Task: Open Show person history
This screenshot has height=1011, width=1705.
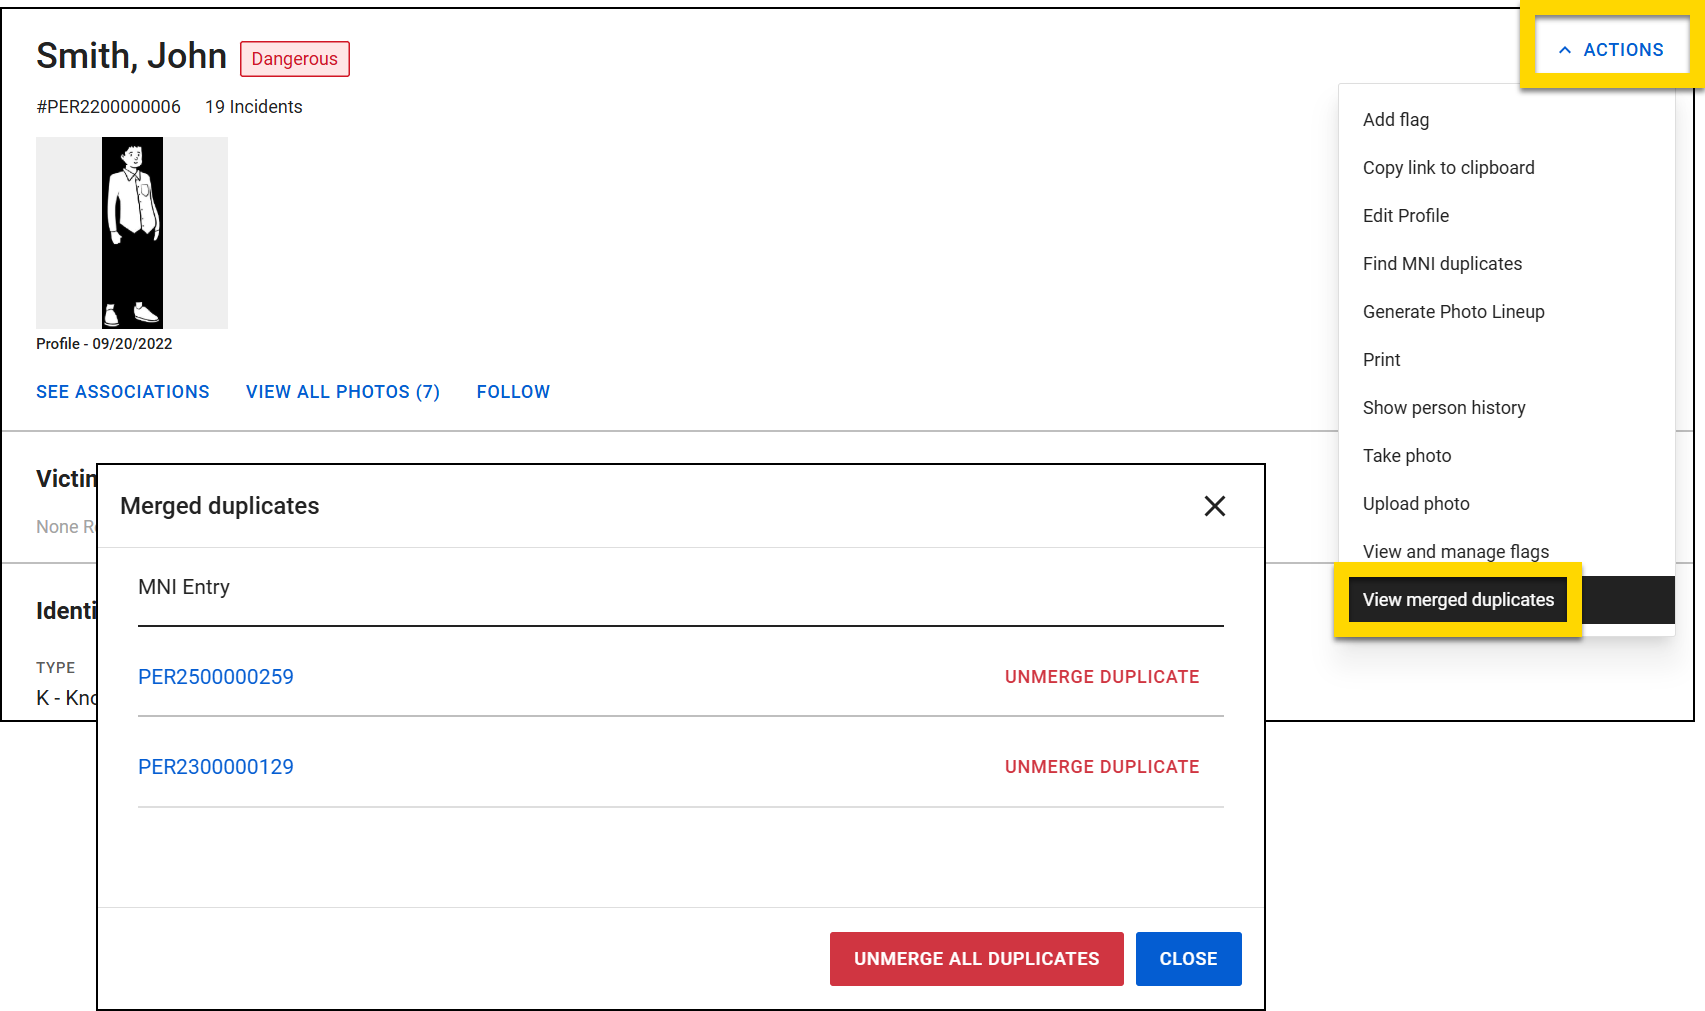Action: click(1444, 407)
